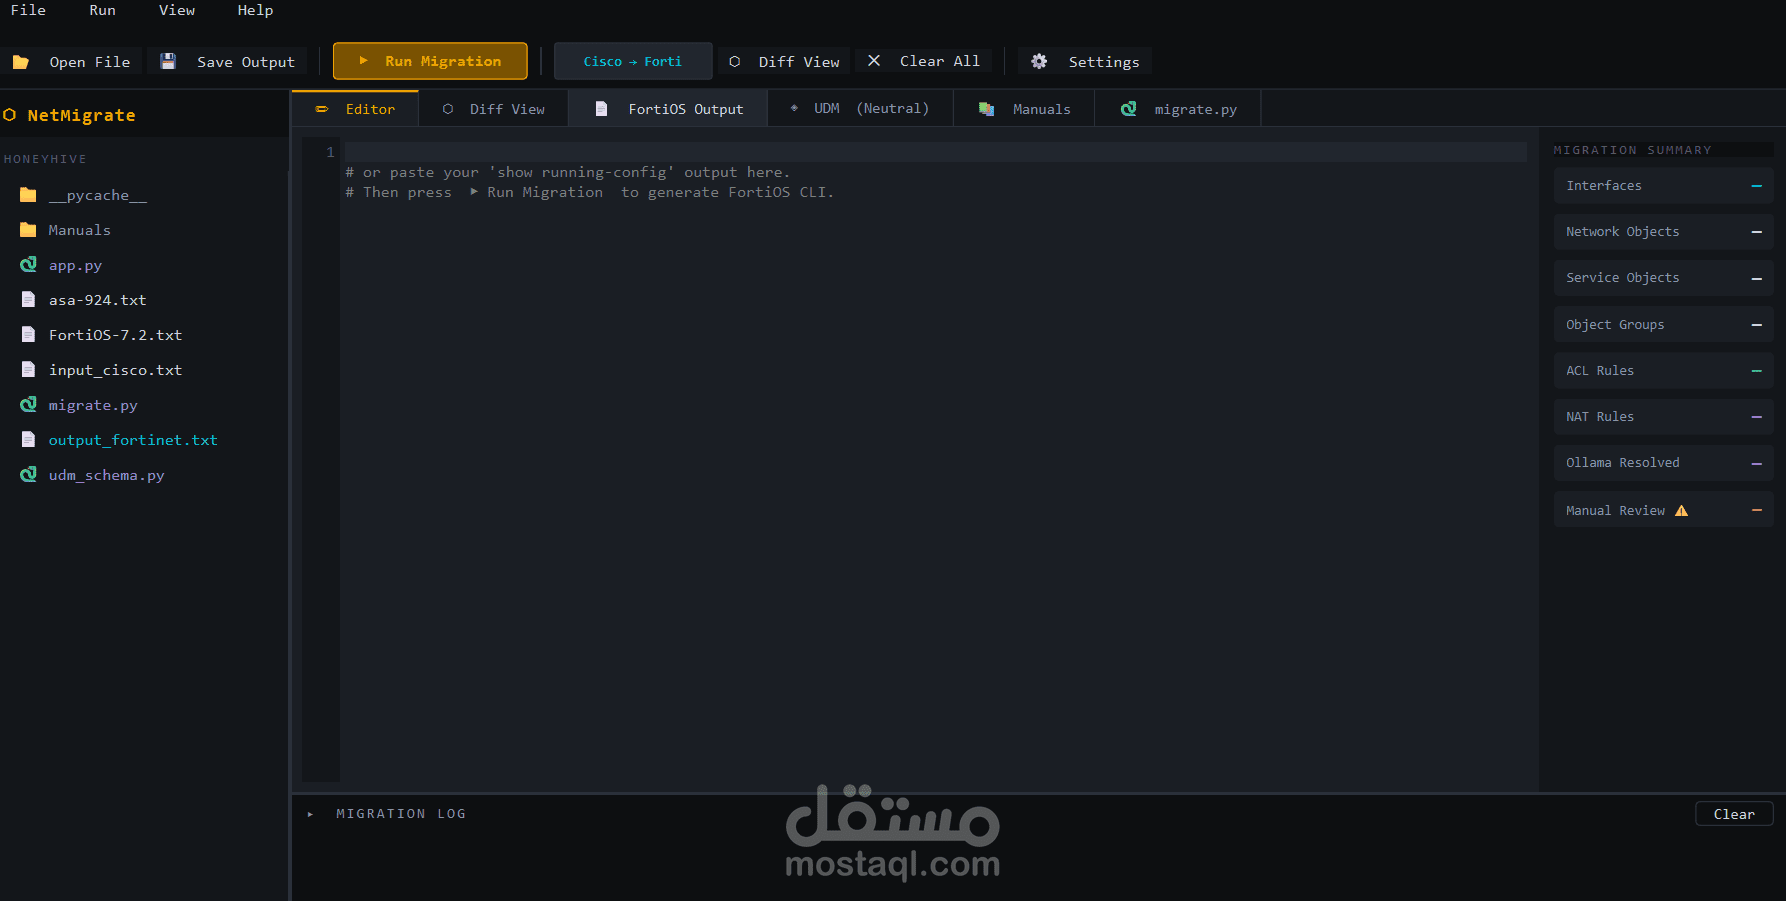Open output_fortinet.txt from file tree
1786x901 pixels.
(x=133, y=440)
